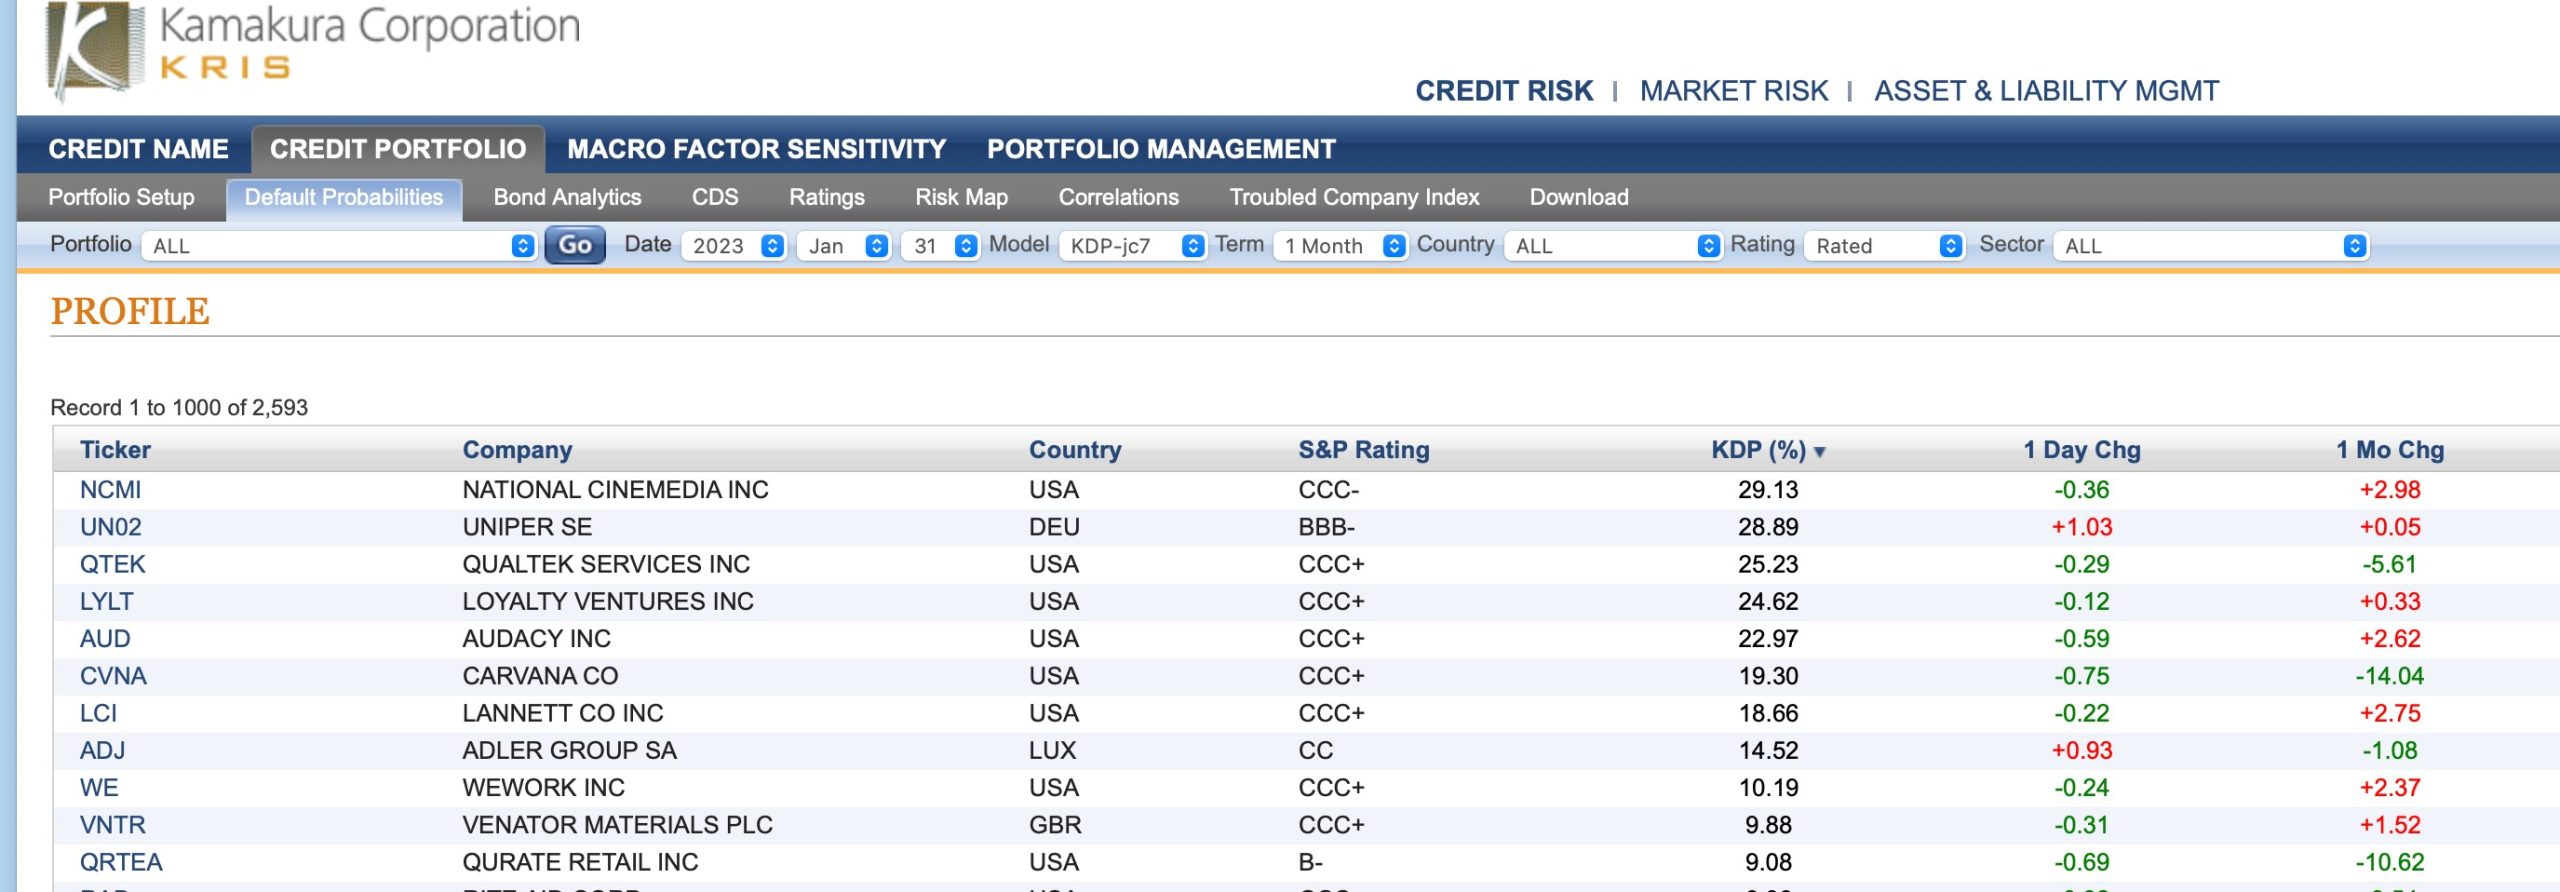Click company name VENATOR MATERIALS PLC
Image resolution: width=2560 pixels, height=892 pixels.
[617, 825]
